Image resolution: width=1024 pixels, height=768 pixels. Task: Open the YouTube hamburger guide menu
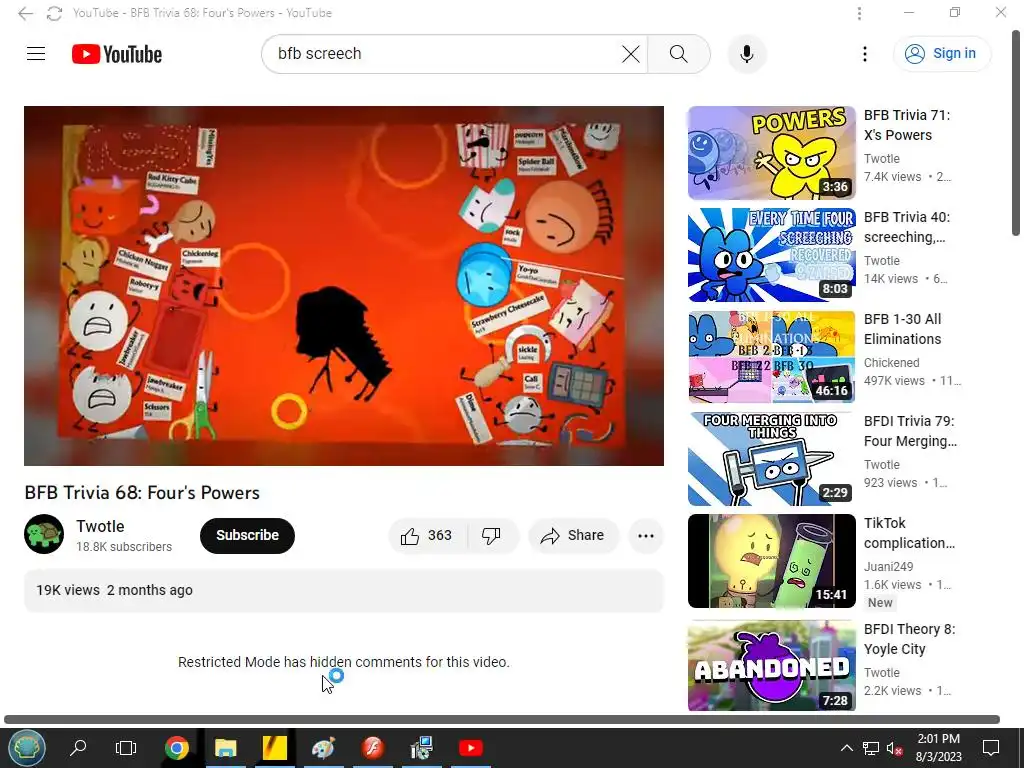point(36,54)
